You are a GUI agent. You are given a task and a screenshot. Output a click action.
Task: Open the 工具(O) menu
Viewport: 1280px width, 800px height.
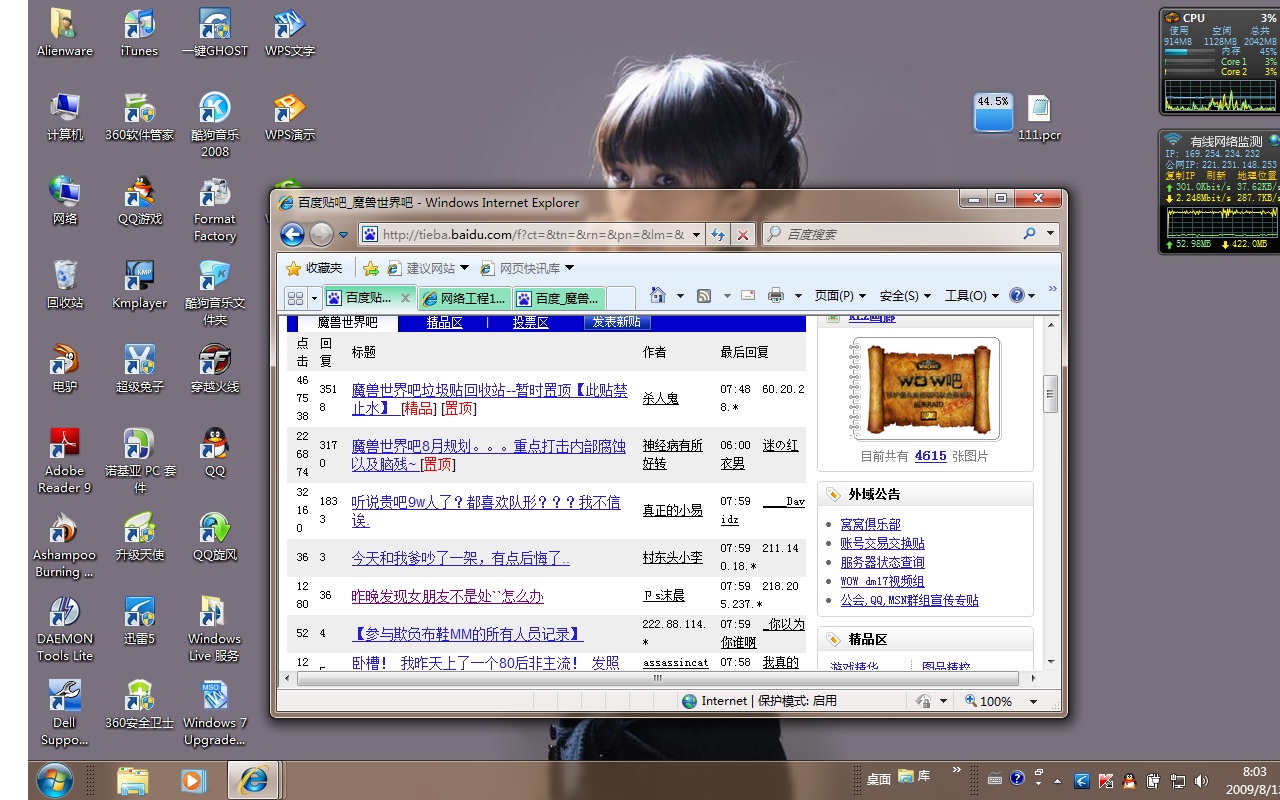[971, 295]
